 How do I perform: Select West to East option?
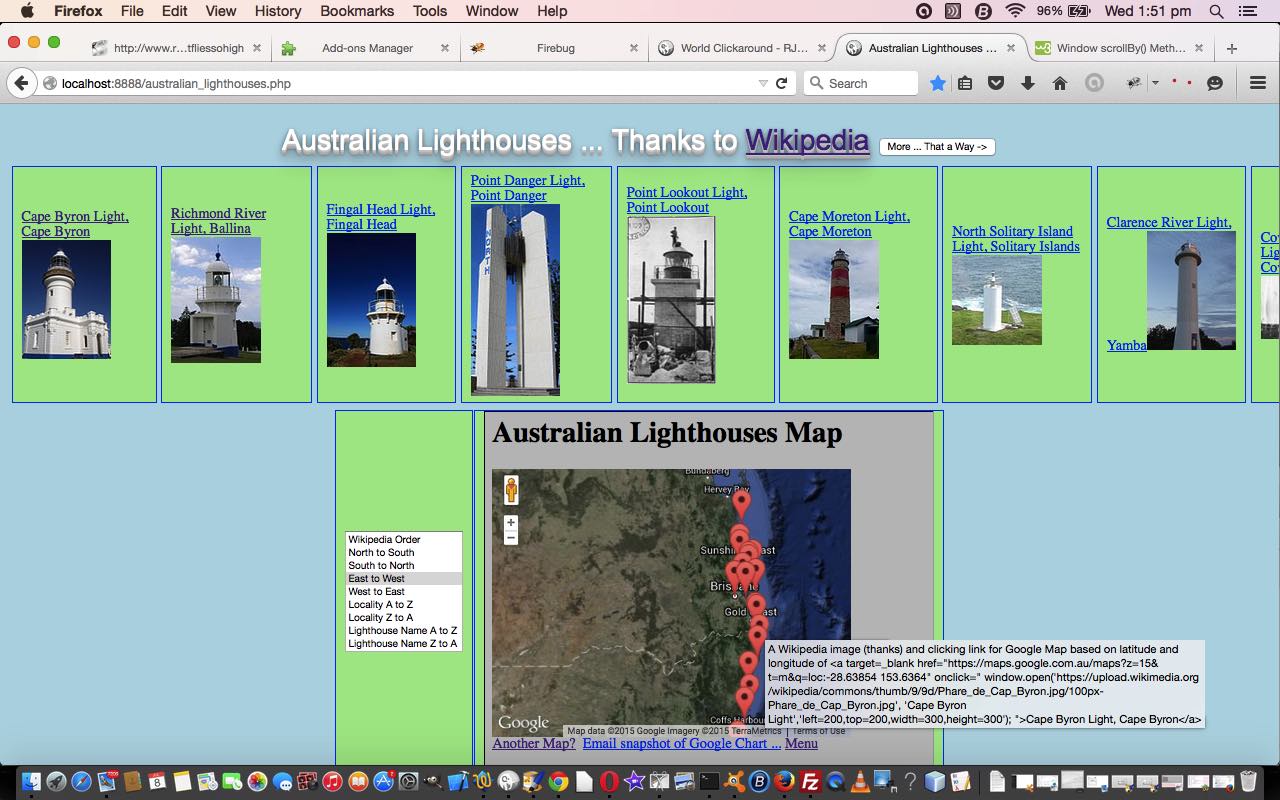coord(404,591)
